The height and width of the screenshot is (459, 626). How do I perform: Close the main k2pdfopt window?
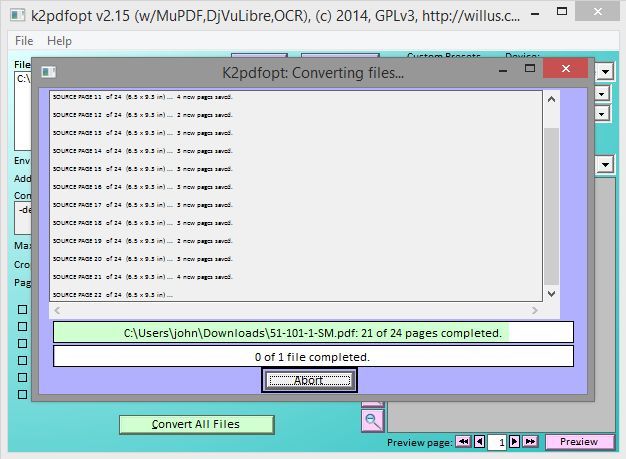598,12
